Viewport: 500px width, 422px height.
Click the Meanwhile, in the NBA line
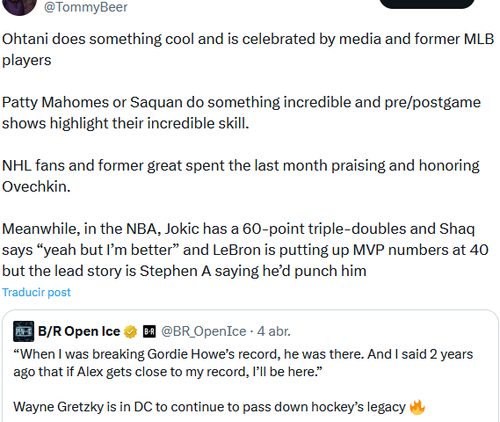[238, 229]
